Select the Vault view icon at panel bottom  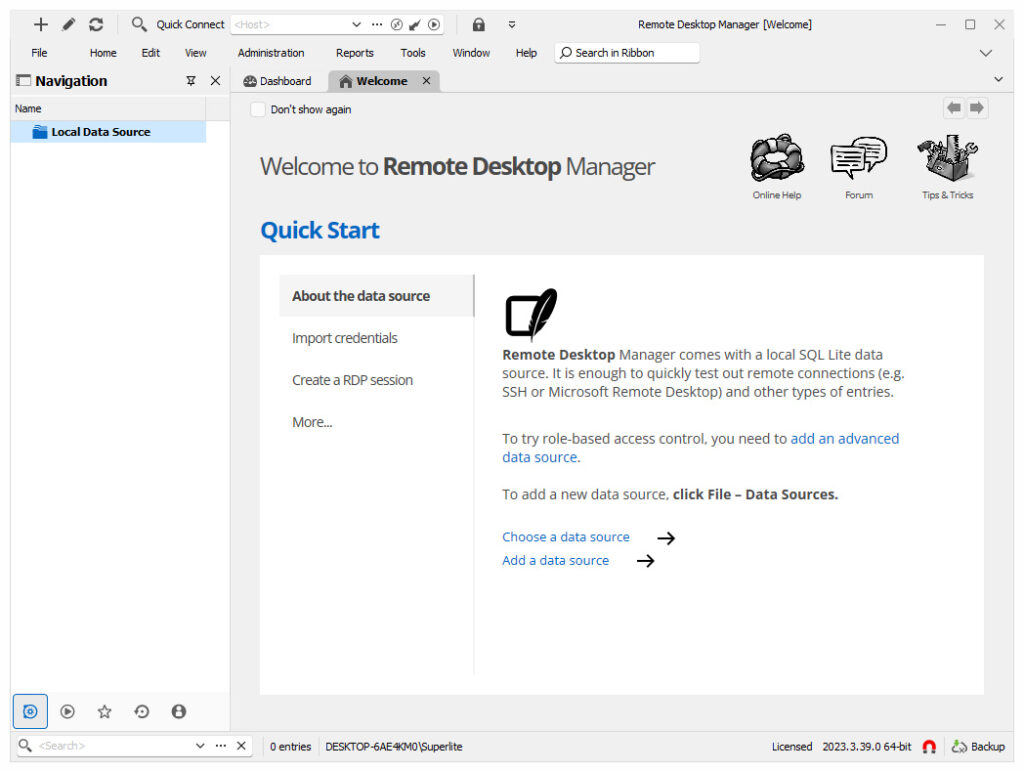pos(30,711)
